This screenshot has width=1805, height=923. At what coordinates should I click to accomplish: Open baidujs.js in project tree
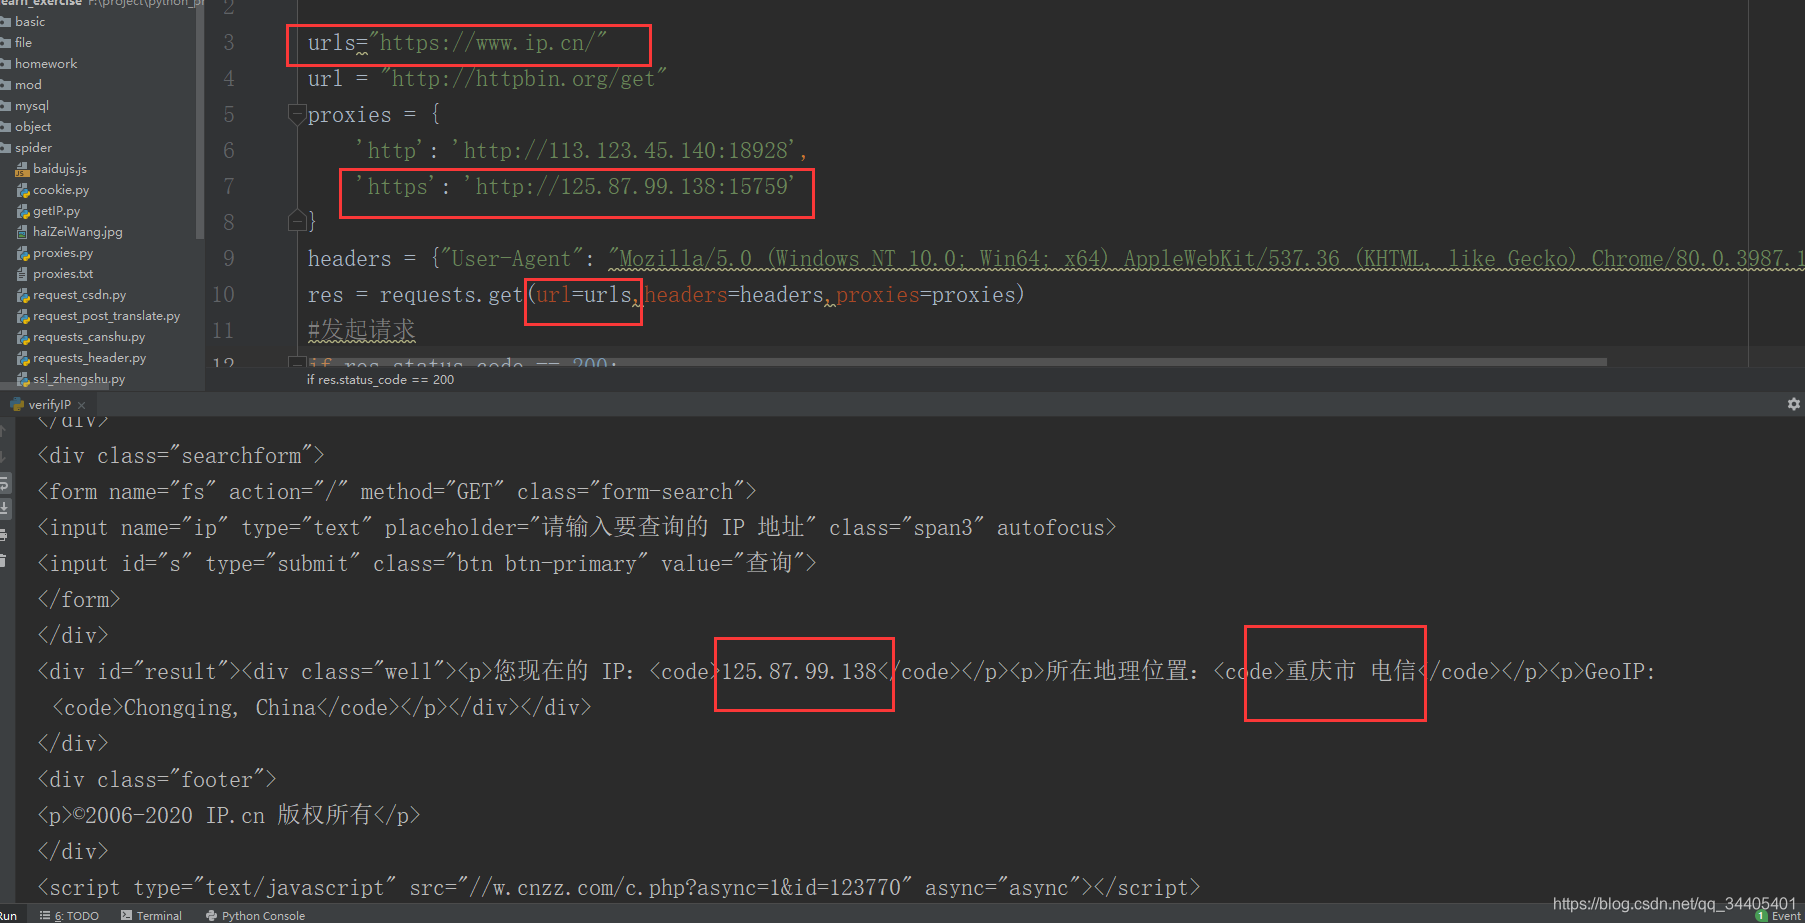(x=60, y=169)
